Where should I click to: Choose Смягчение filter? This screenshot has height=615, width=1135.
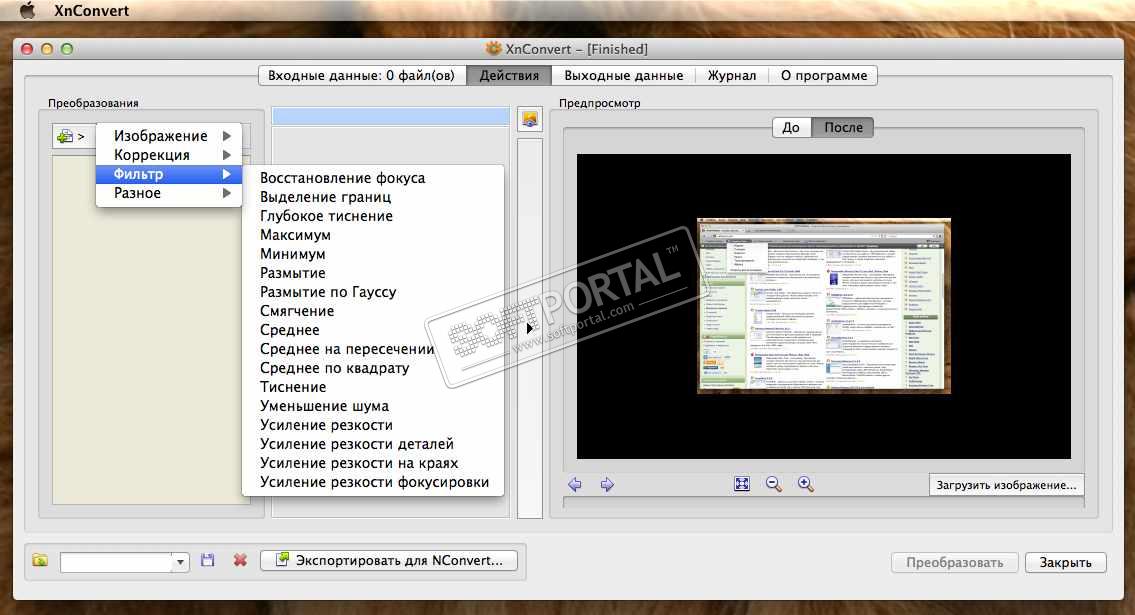[x=373, y=311]
